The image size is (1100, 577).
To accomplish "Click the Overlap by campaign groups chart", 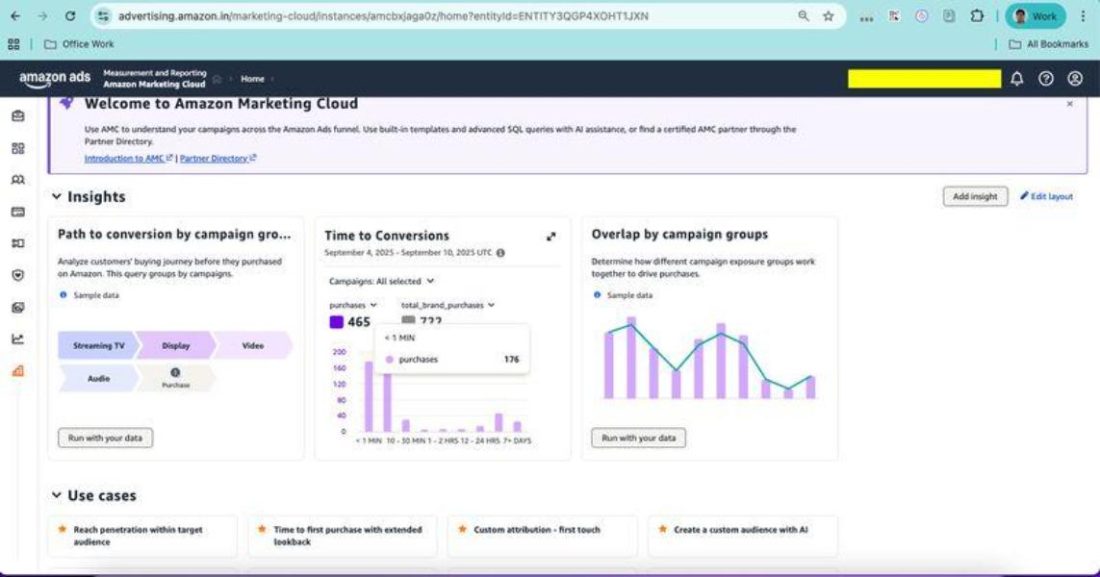I will 709,358.
